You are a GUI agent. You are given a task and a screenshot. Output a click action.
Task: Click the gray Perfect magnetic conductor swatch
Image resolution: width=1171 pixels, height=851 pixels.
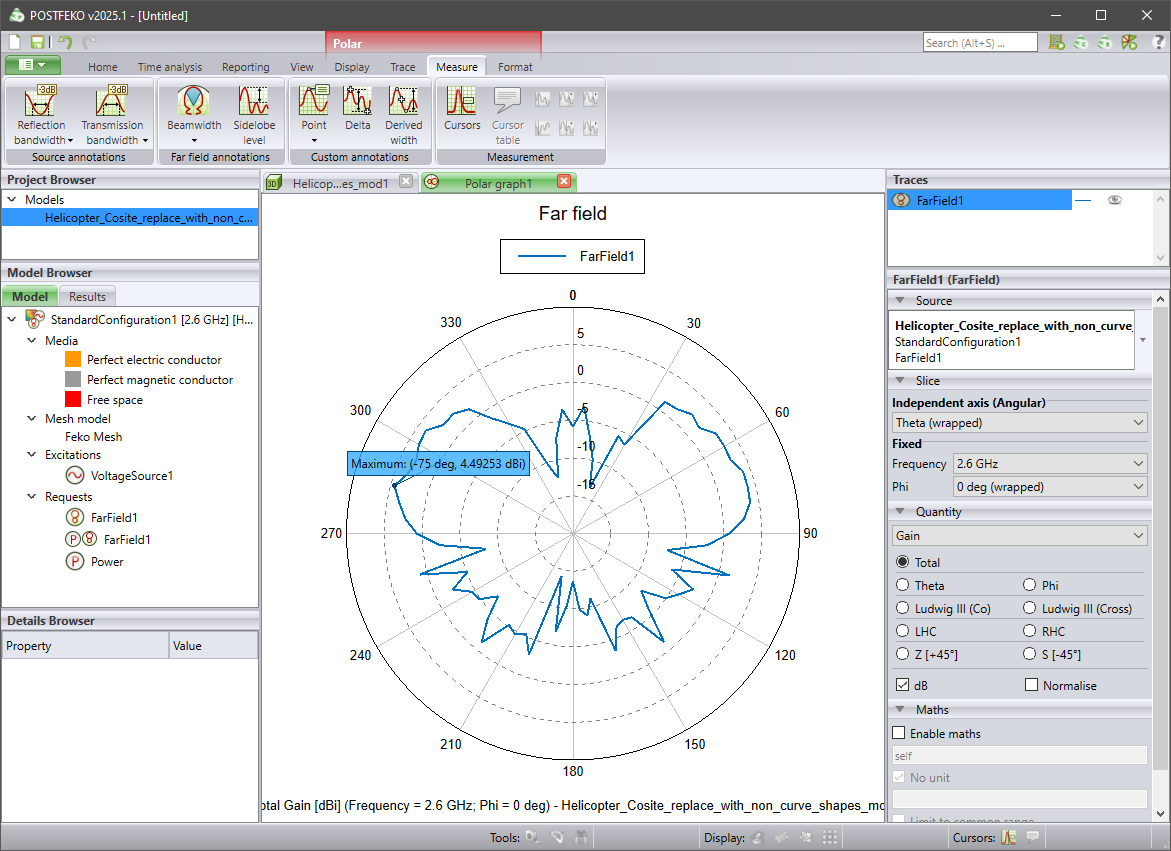72,379
